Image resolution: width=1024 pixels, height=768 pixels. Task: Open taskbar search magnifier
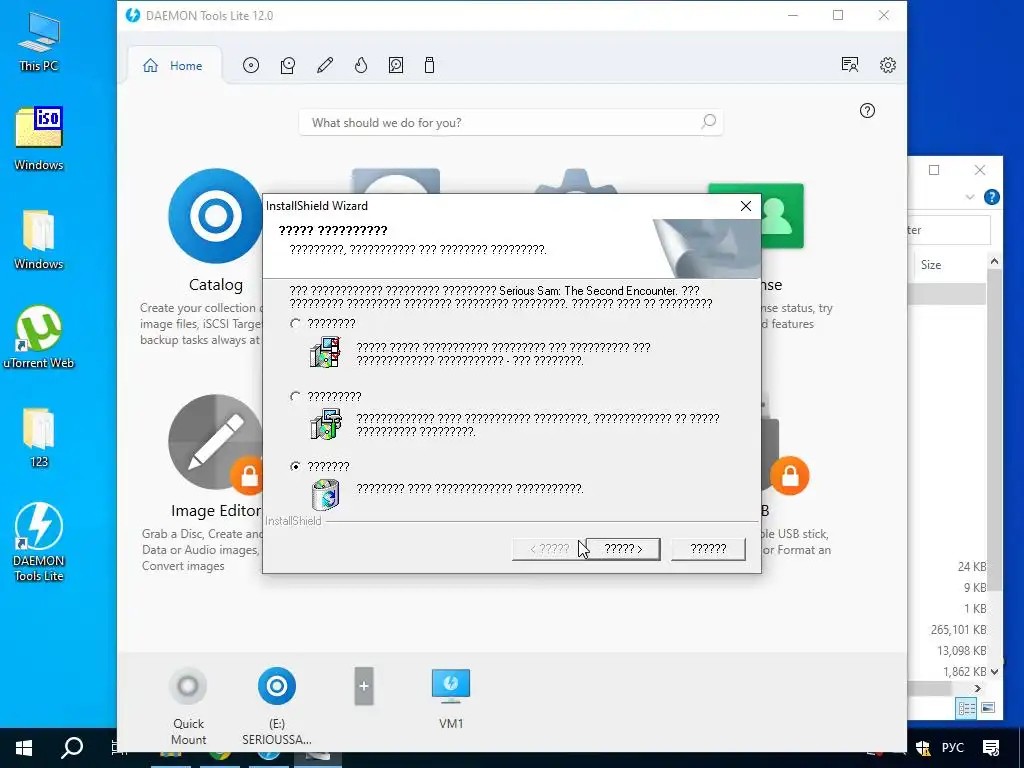point(72,748)
